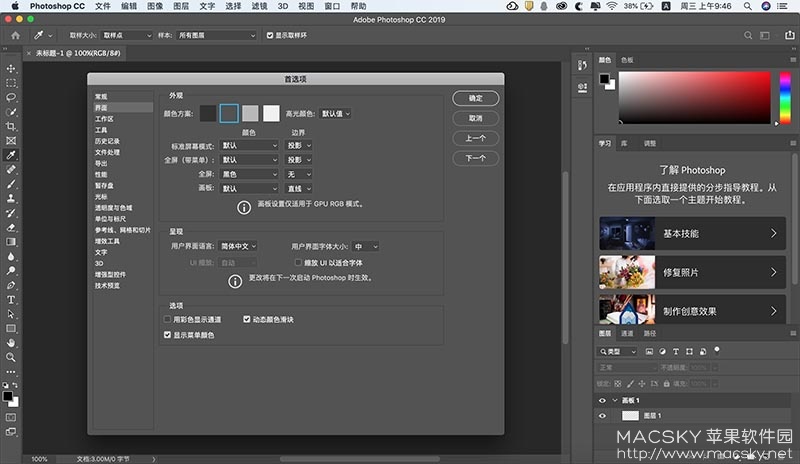Change screen mode icon at toolbox bottom
Screen dimensions: 800x464
[11, 432]
